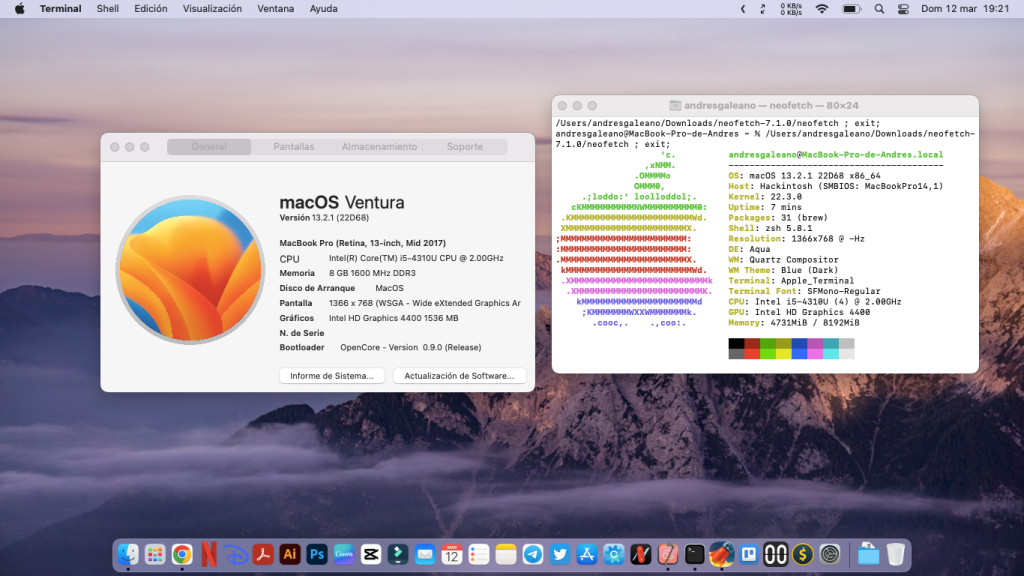Screen dimensions: 1024x576
Task: Click the Wi-Fi status icon
Action: coord(822,9)
